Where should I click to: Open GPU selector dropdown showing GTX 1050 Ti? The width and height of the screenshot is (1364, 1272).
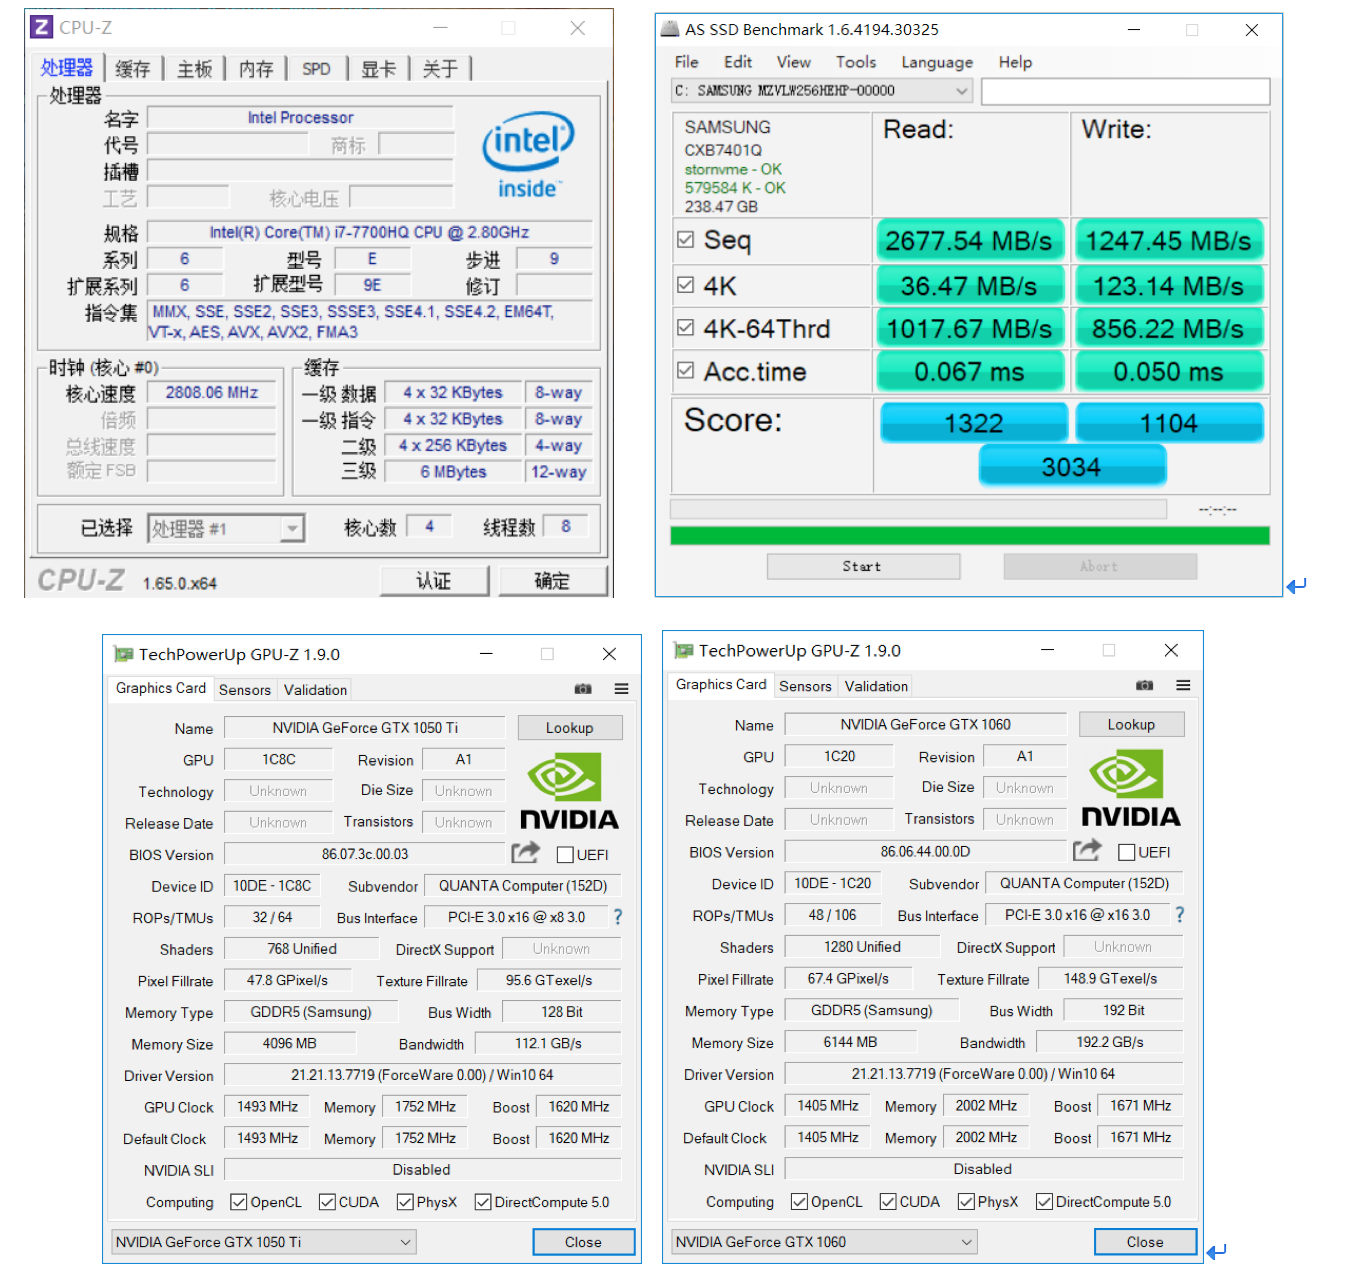click(264, 1242)
